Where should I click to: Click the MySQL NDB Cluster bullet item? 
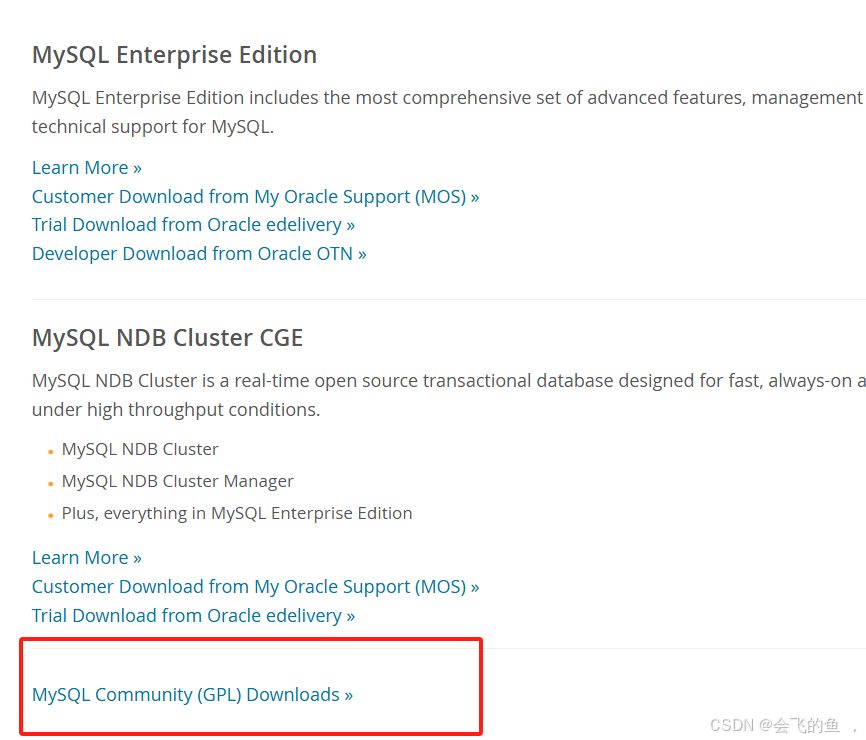coord(139,449)
